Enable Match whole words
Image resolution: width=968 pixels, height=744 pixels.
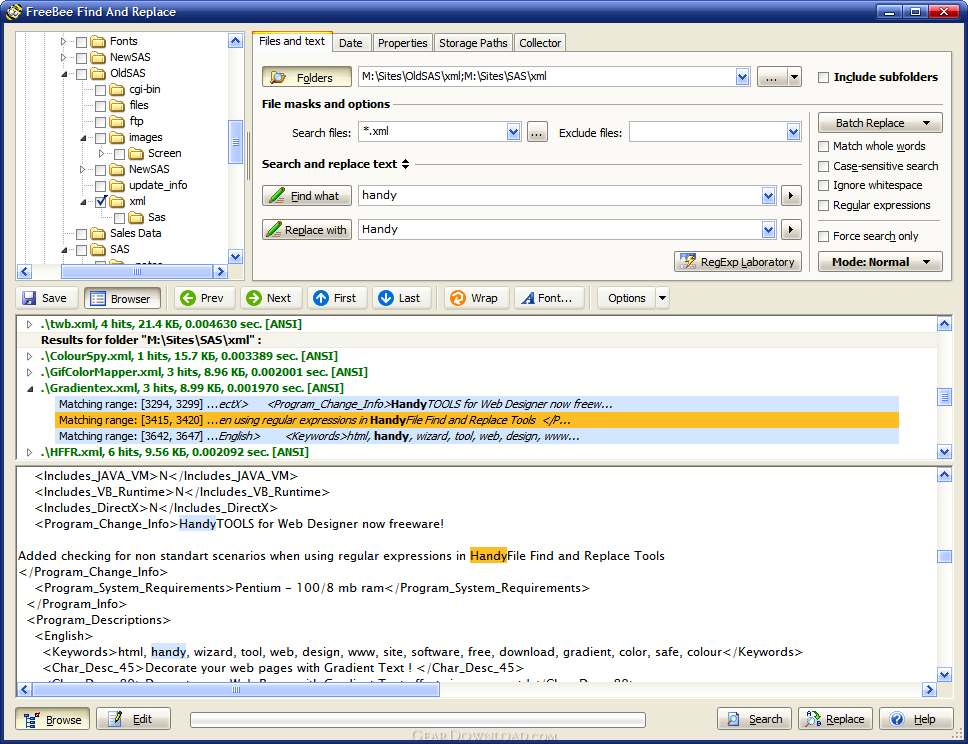pos(823,146)
